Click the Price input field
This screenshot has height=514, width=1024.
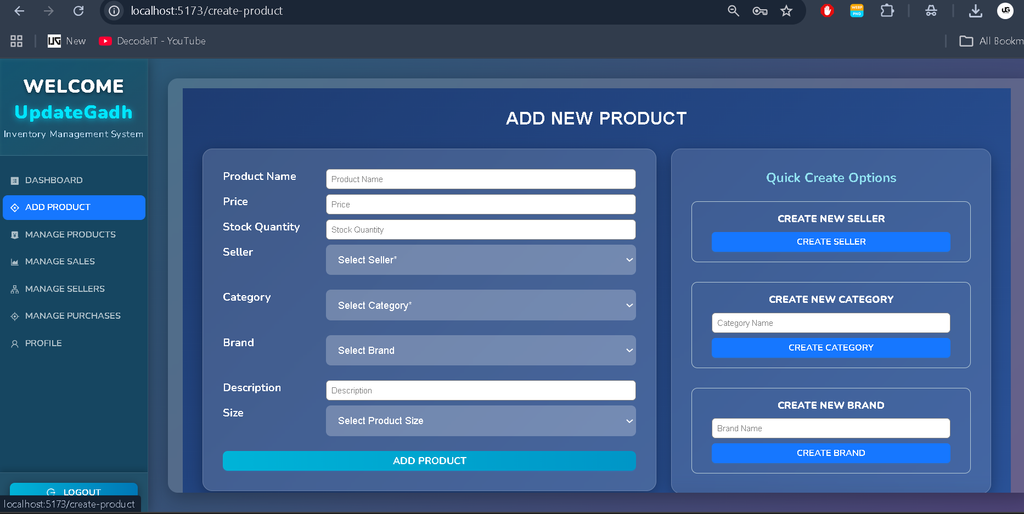click(x=481, y=204)
